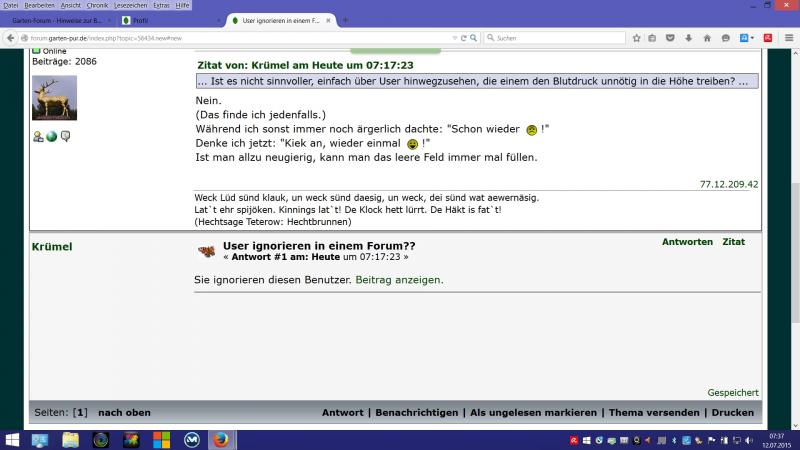Click the browser back arrow button
Image resolution: width=800 pixels, height=450 pixels.
[8, 38]
